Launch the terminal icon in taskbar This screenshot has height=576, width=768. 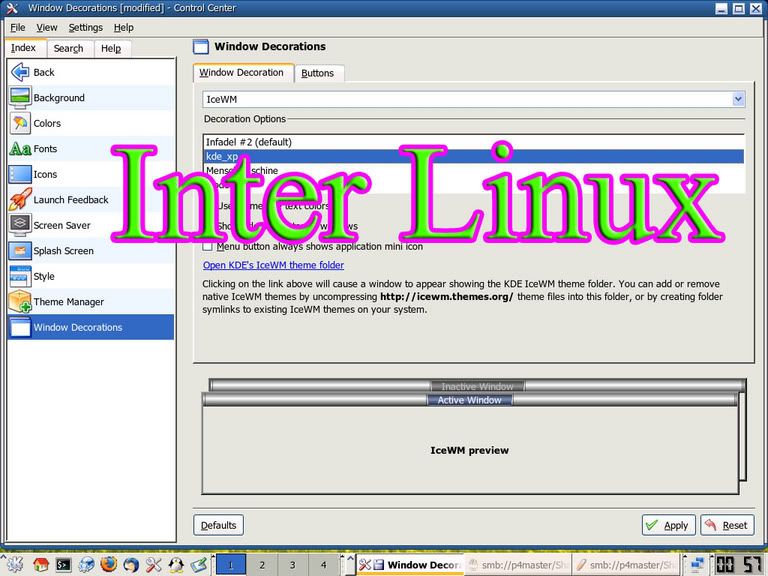[64, 565]
